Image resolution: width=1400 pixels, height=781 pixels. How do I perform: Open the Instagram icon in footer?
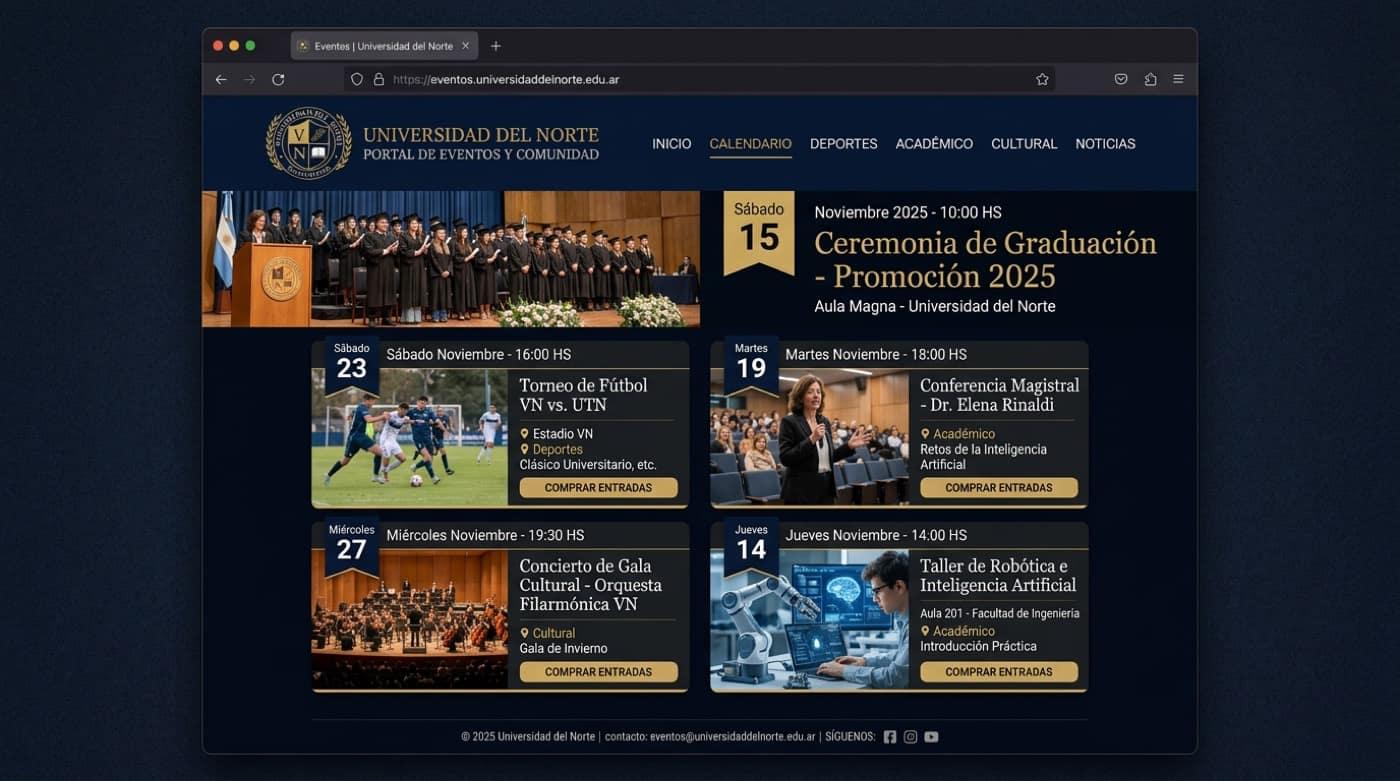[x=910, y=737]
